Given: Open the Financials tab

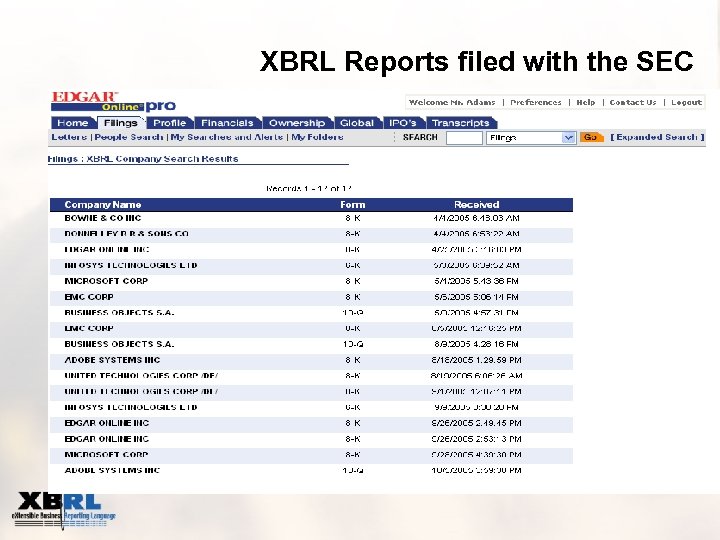Looking at the screenshot, I should pos(227,123).
